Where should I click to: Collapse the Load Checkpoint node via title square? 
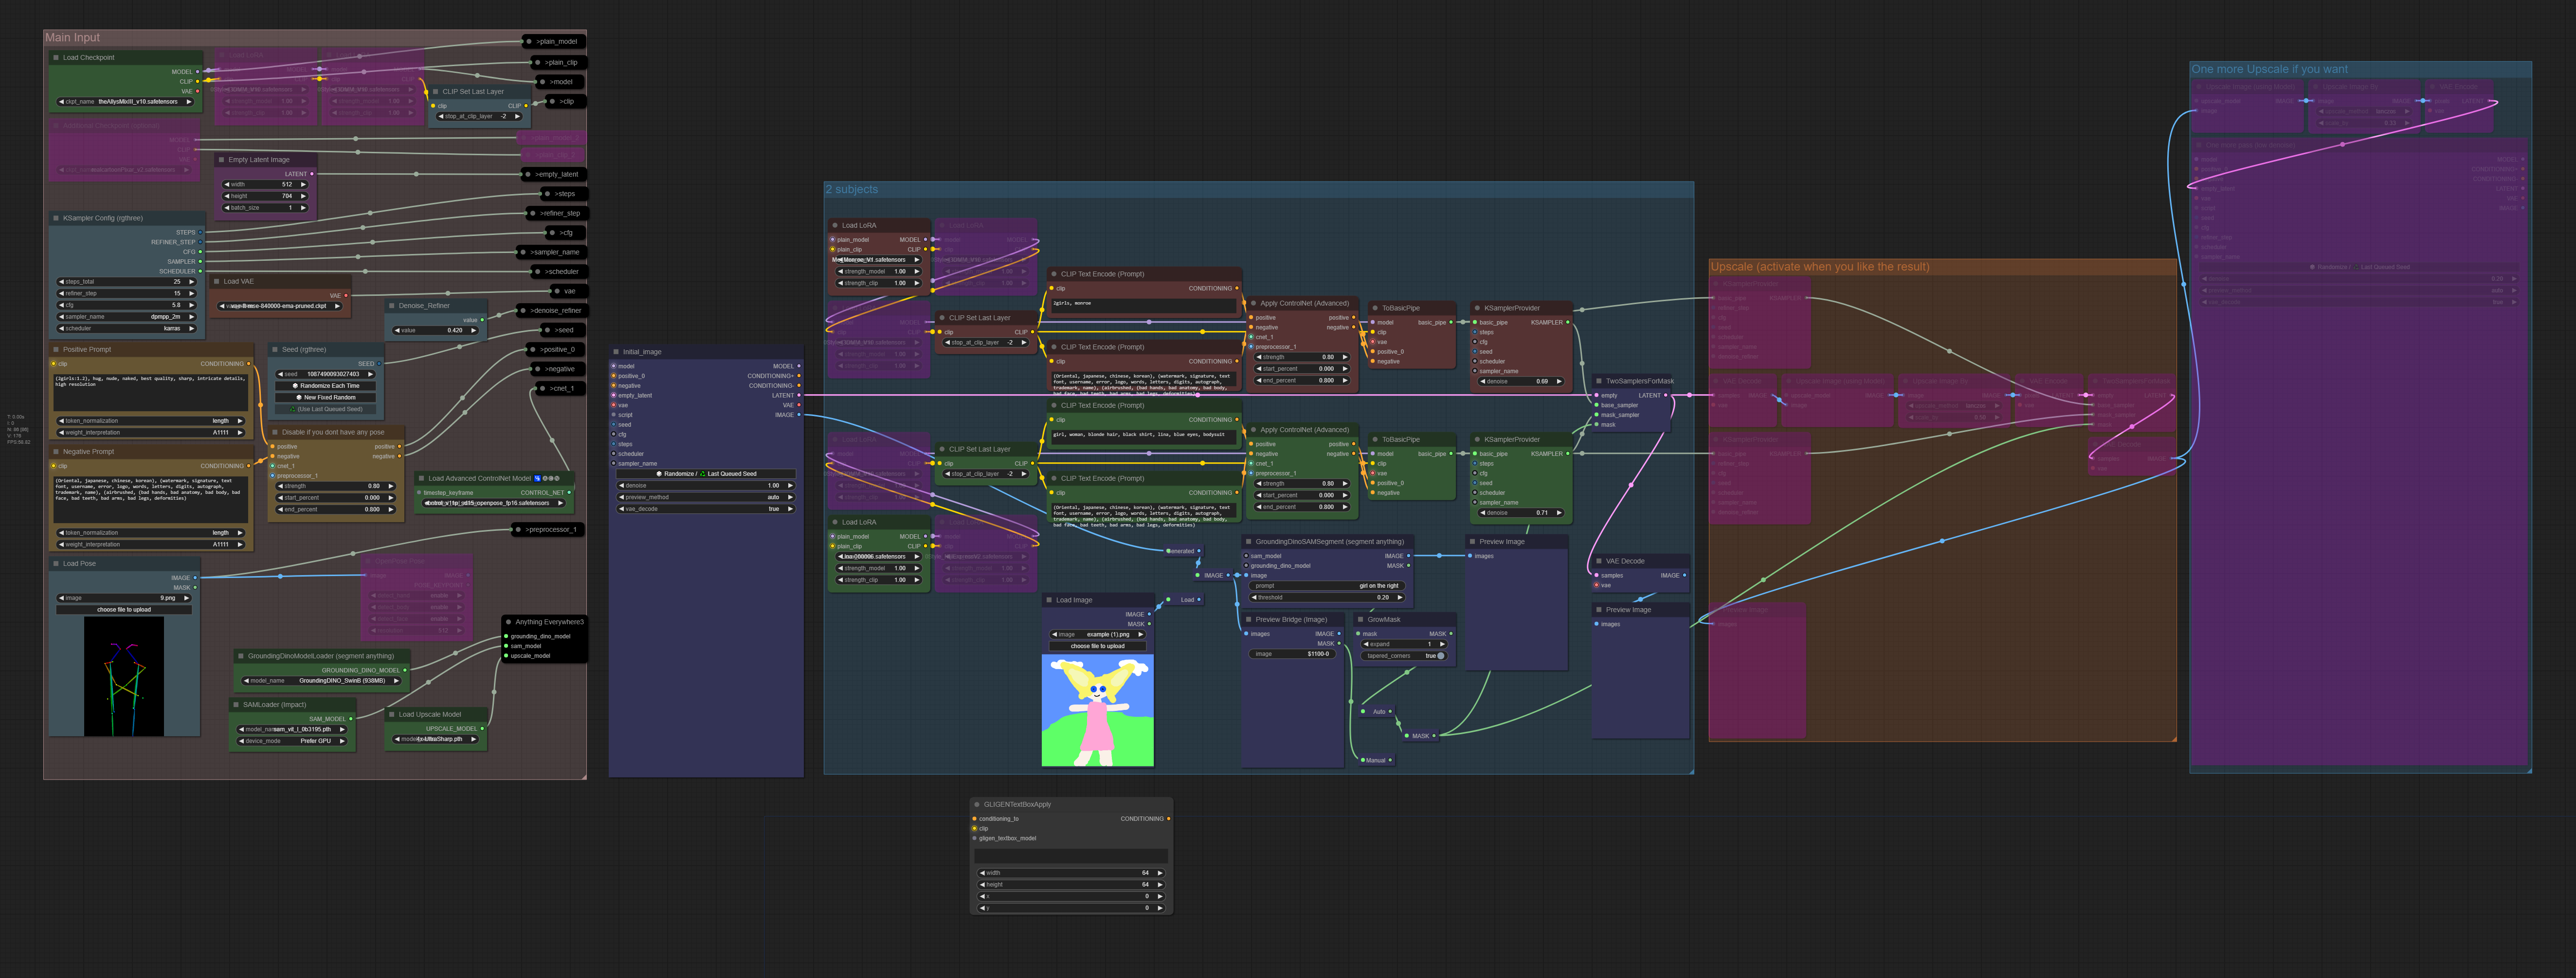tap(56, 58)
